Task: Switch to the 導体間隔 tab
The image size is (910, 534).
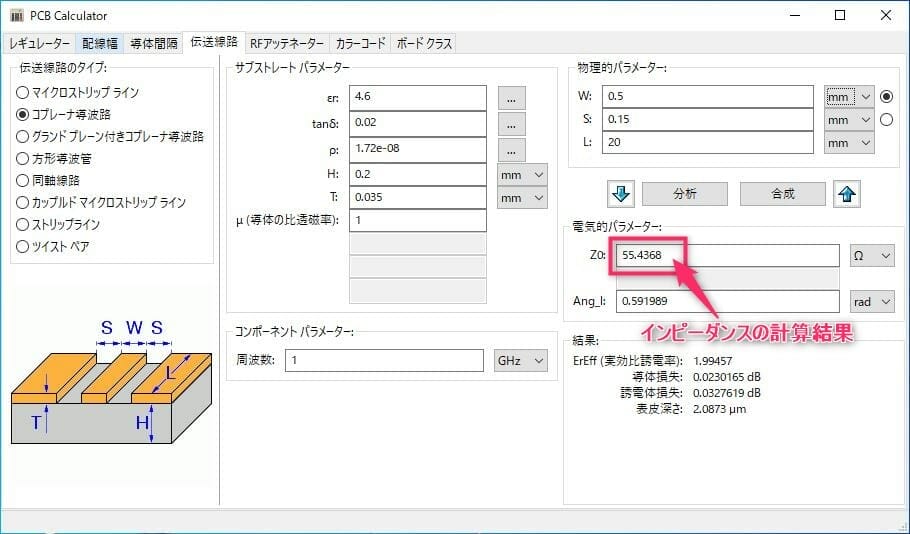Action: coord(154,44)
